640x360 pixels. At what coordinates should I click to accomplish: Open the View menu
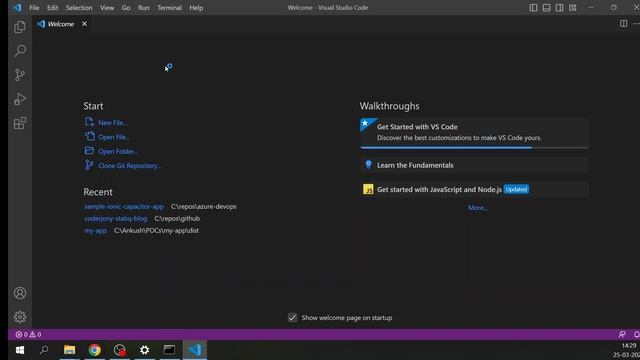(107, 8)
